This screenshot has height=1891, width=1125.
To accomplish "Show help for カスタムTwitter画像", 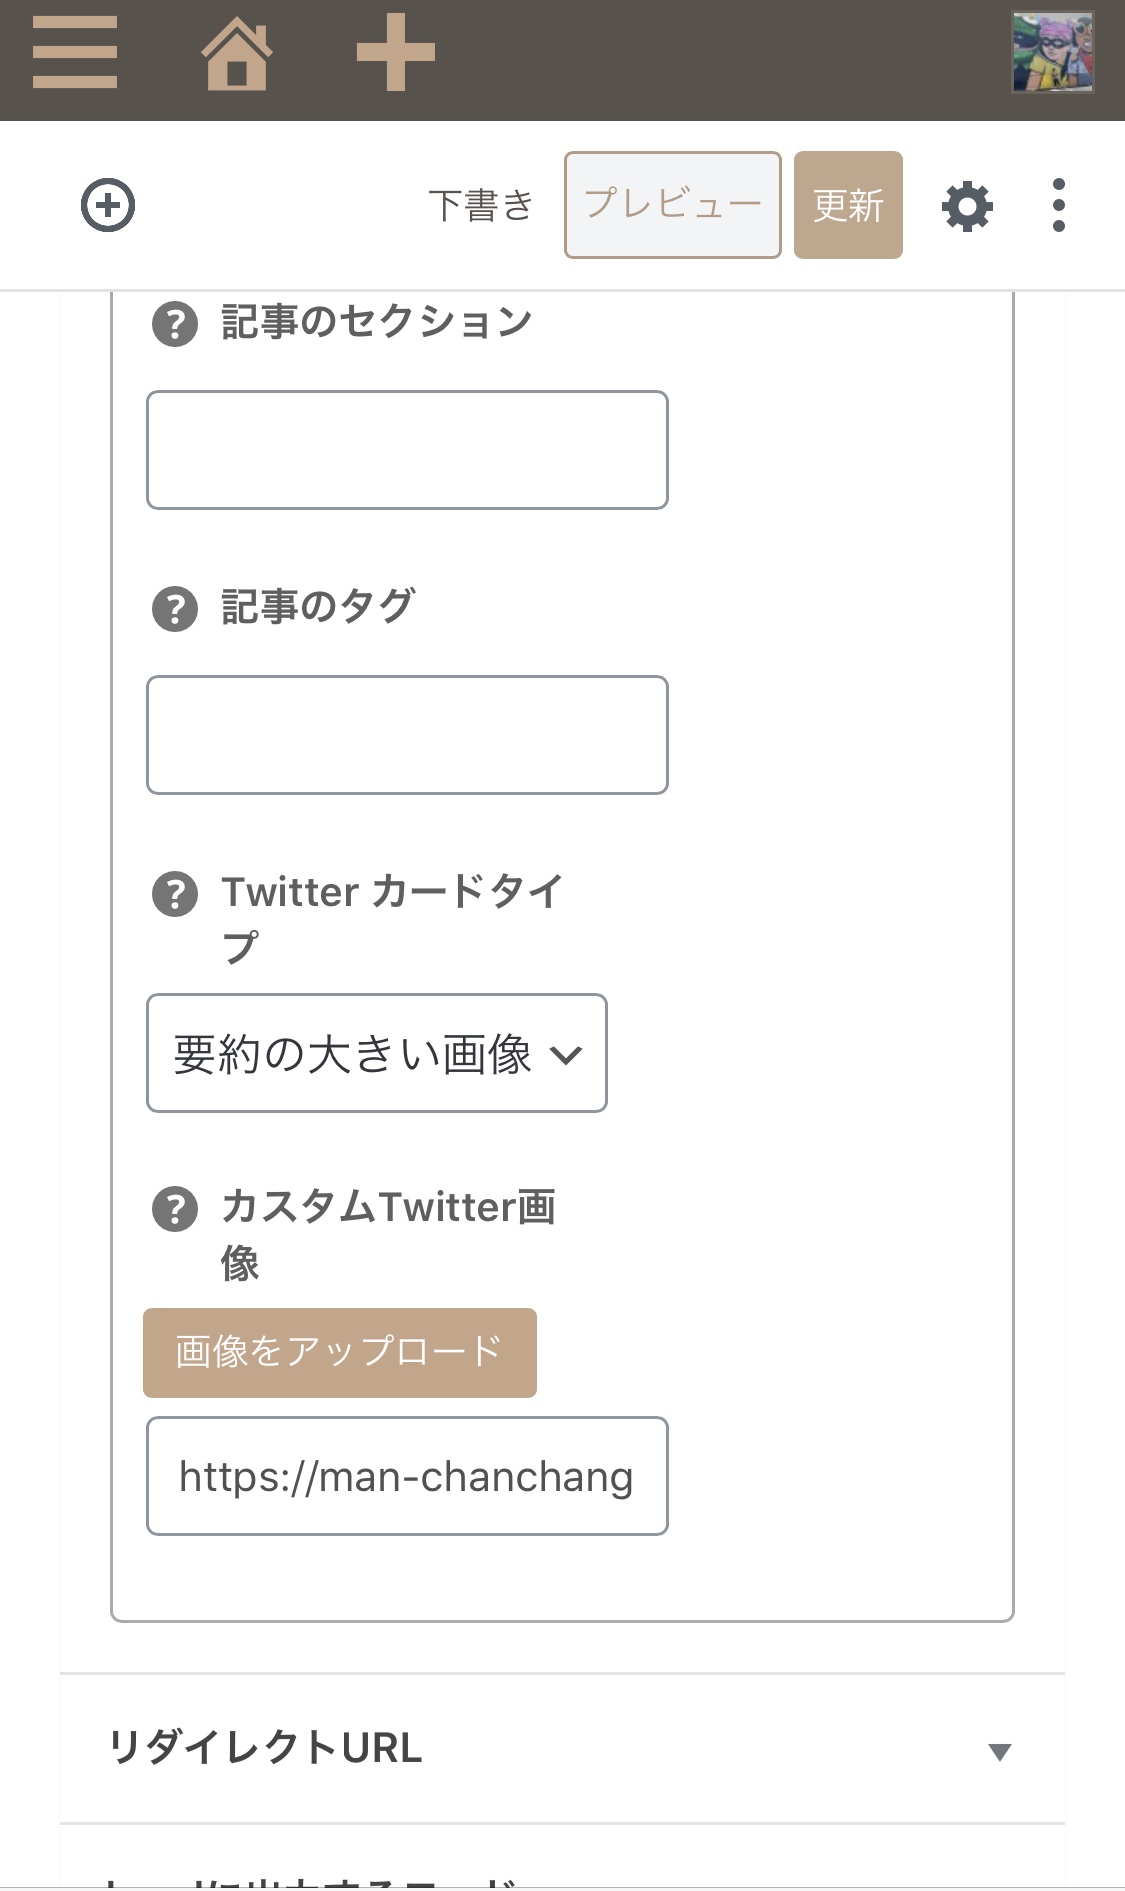I will point(175,1210).
